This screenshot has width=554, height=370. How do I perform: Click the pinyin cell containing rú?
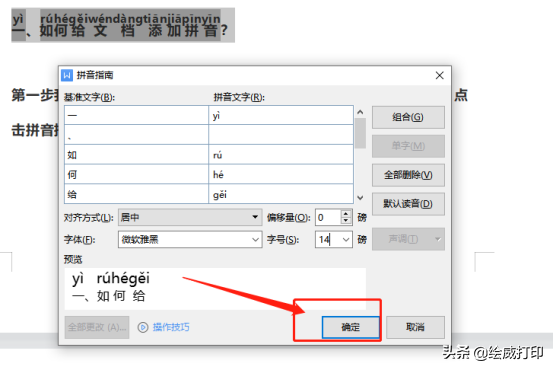[x=281, y=154]
